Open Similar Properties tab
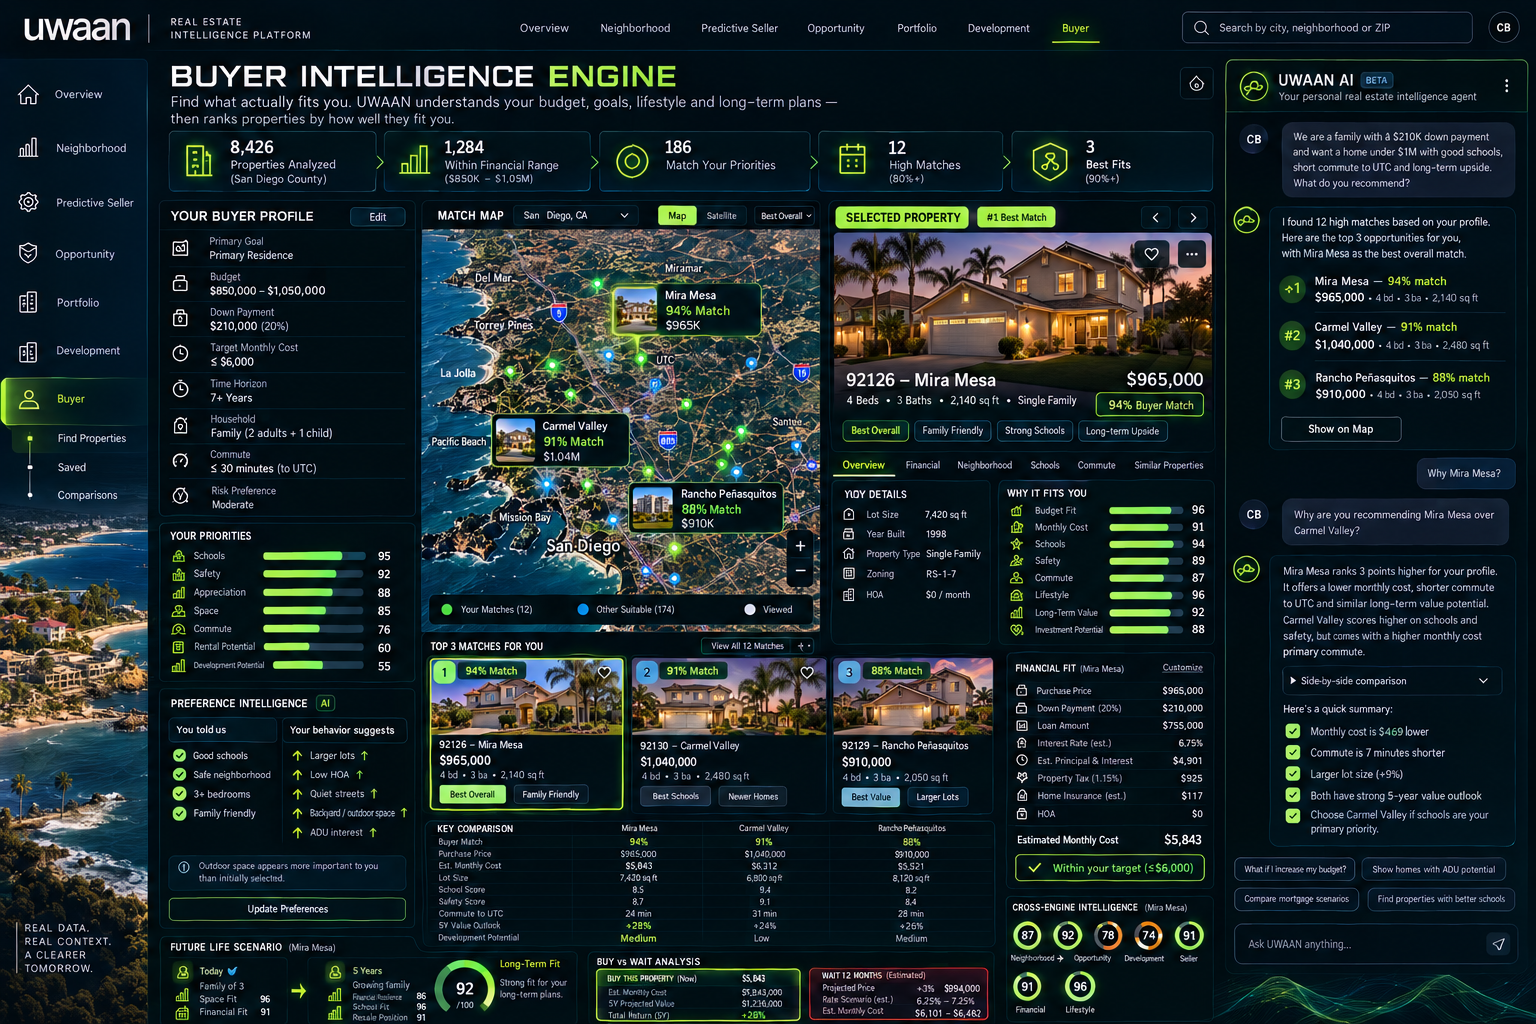The image size is (1536, 1024). [1169, 465]
